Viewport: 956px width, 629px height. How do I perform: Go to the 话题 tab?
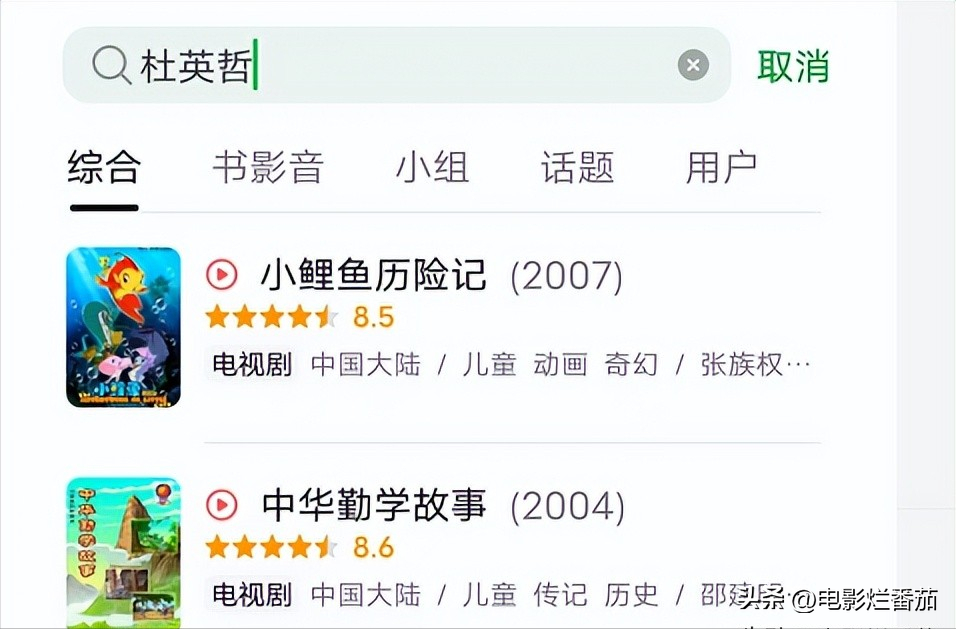pyautogui.click(x=577, y=167)
